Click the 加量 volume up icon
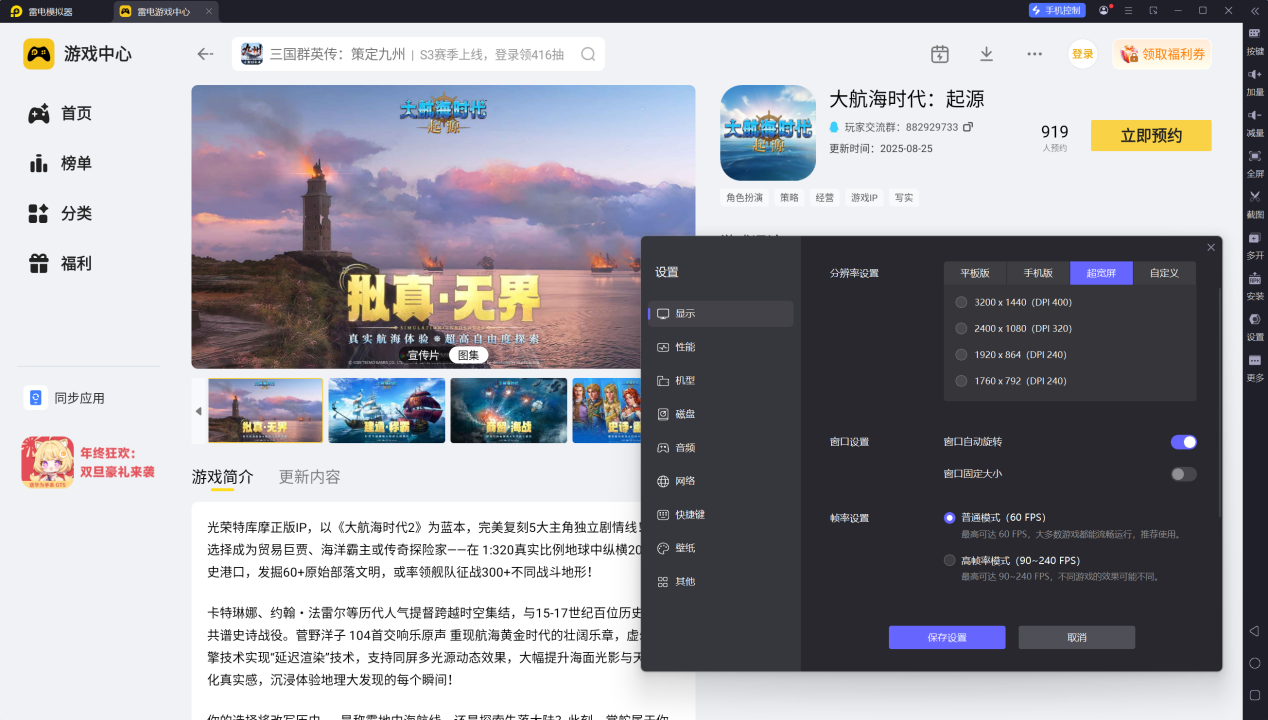The width and height of the screenshot is (1268, 720). [x=1254, y=76]
